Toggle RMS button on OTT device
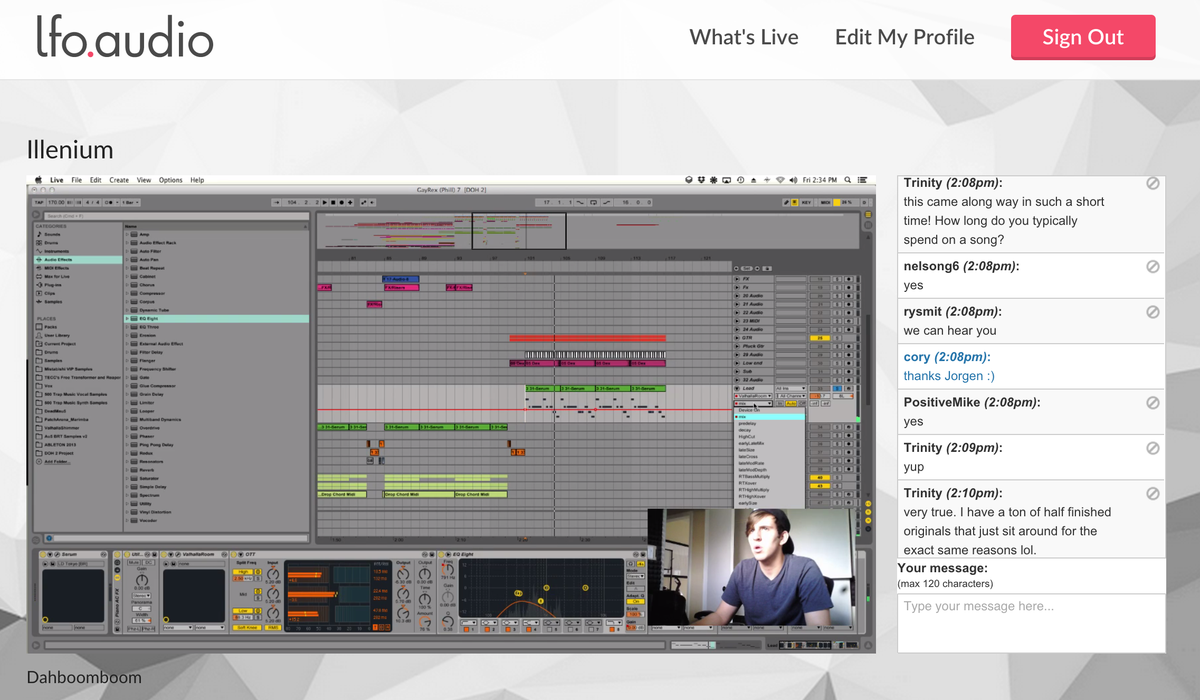1200x700 pixels. pos(273,627)
